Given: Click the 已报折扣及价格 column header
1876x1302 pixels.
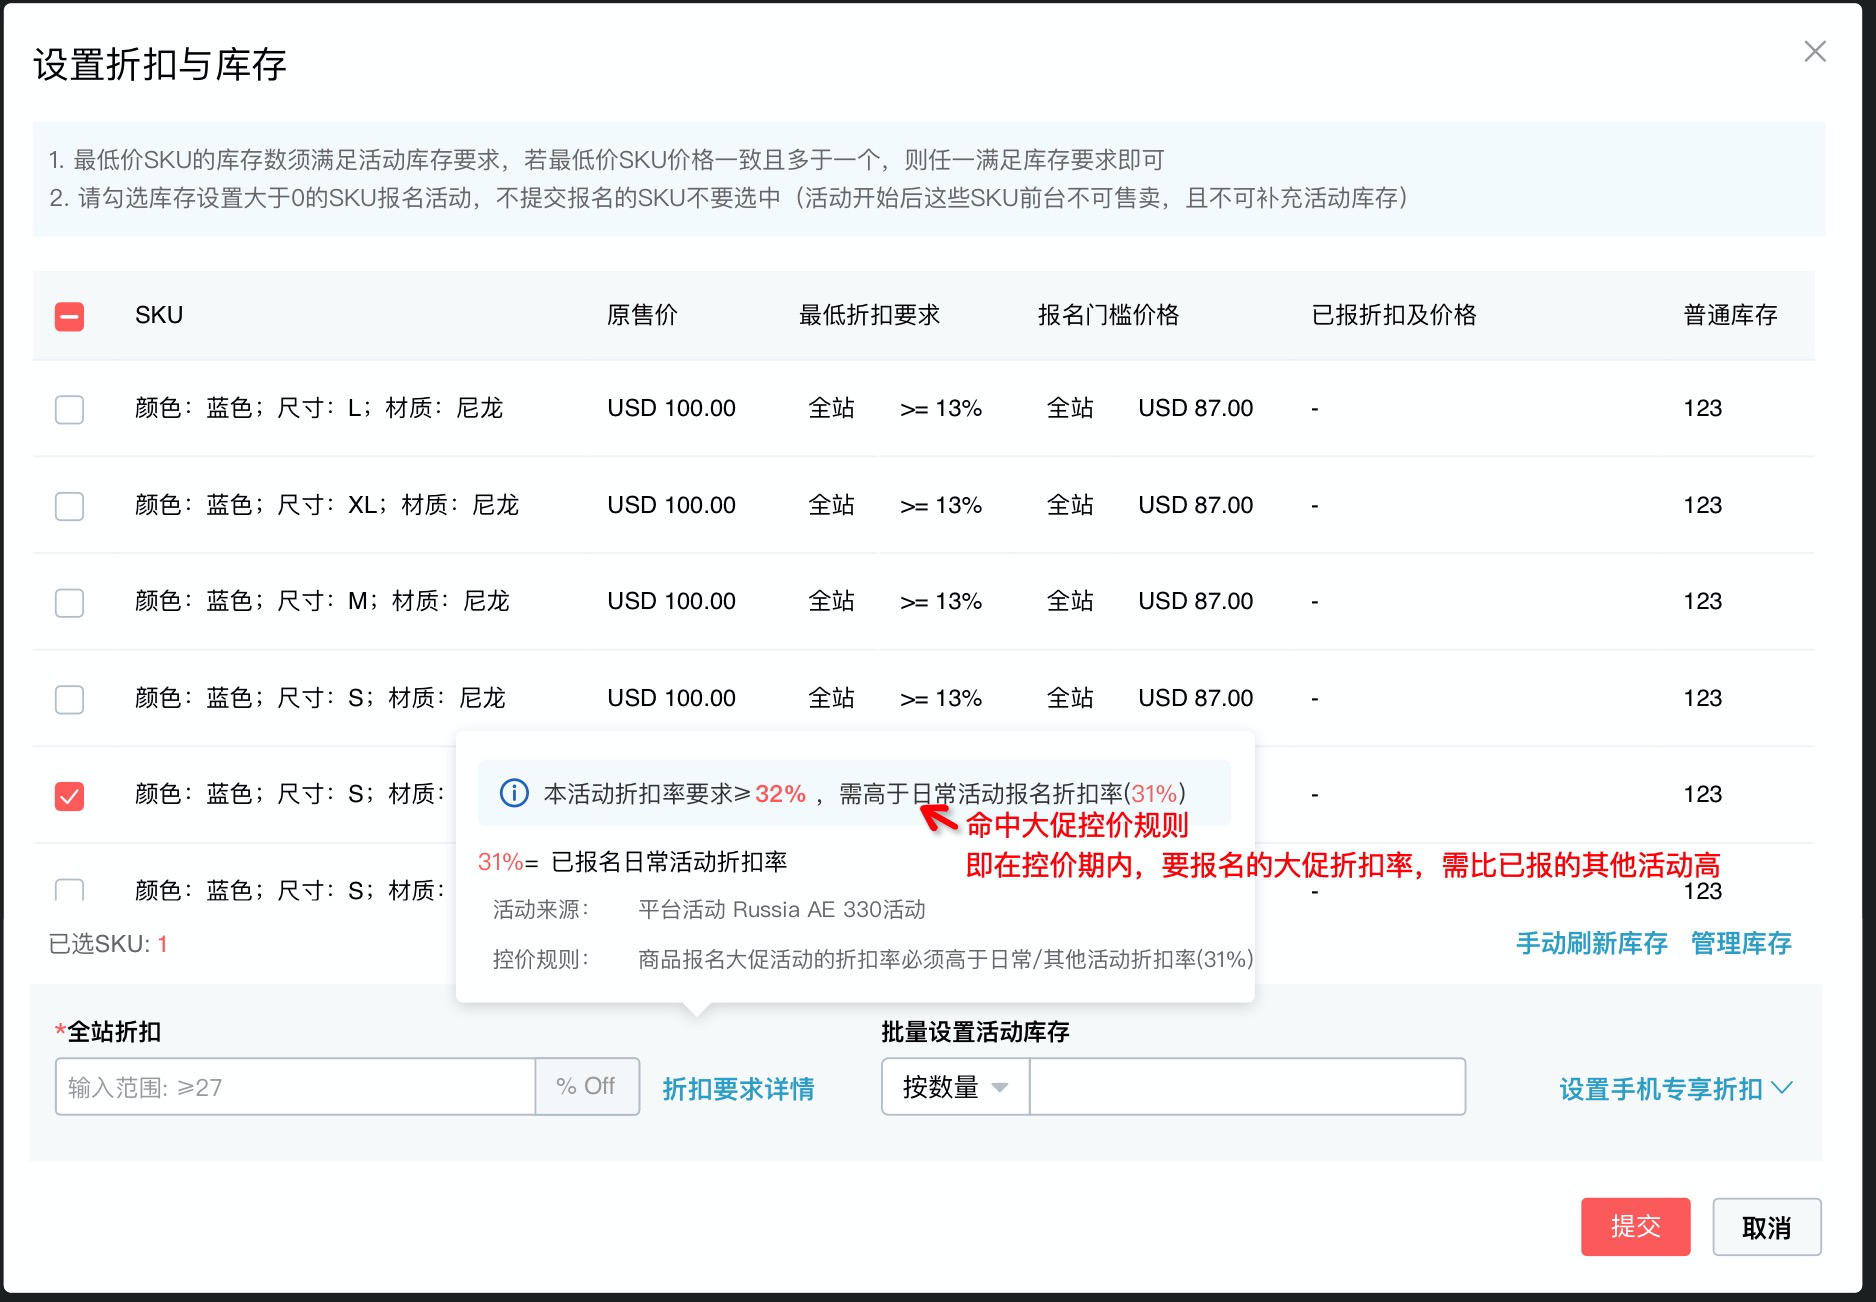Looking at the screenshot, I should (x=1394, y=315).
